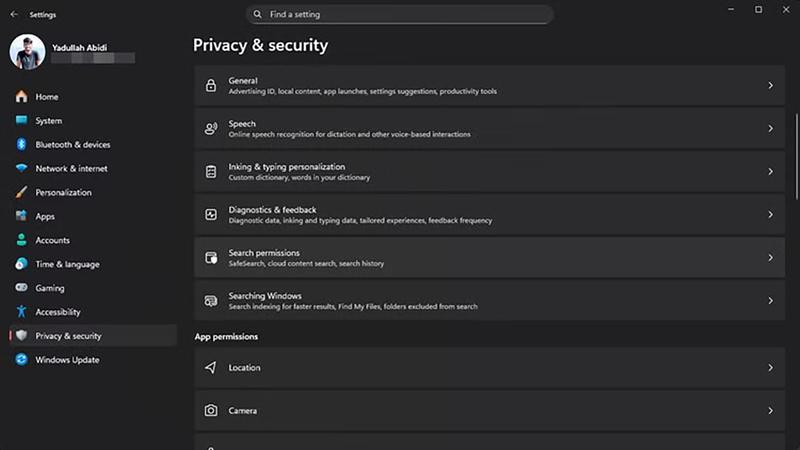
Task: Click the Network & internet Wi-Fi icon
Action: [21, 169]
